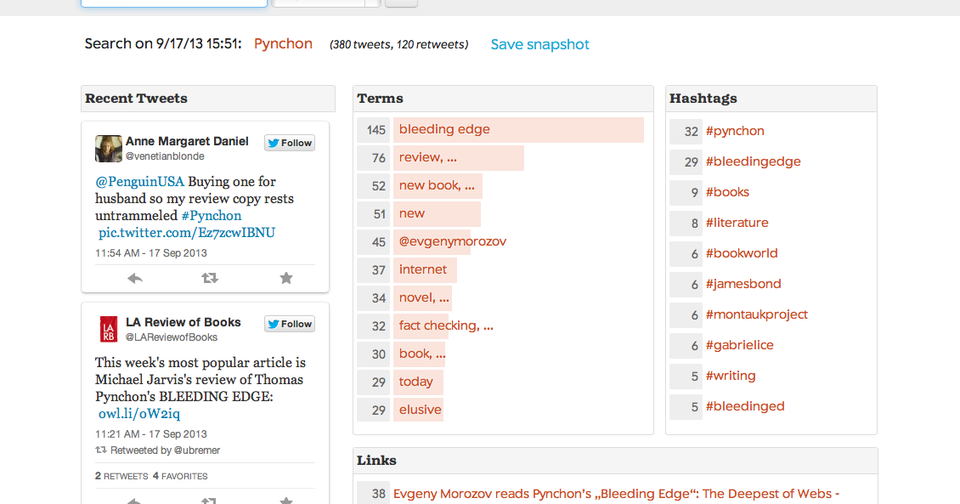Open the #bleedingedge hashtag
Viewport: 960px width, 504px height.
click(753, 162)
